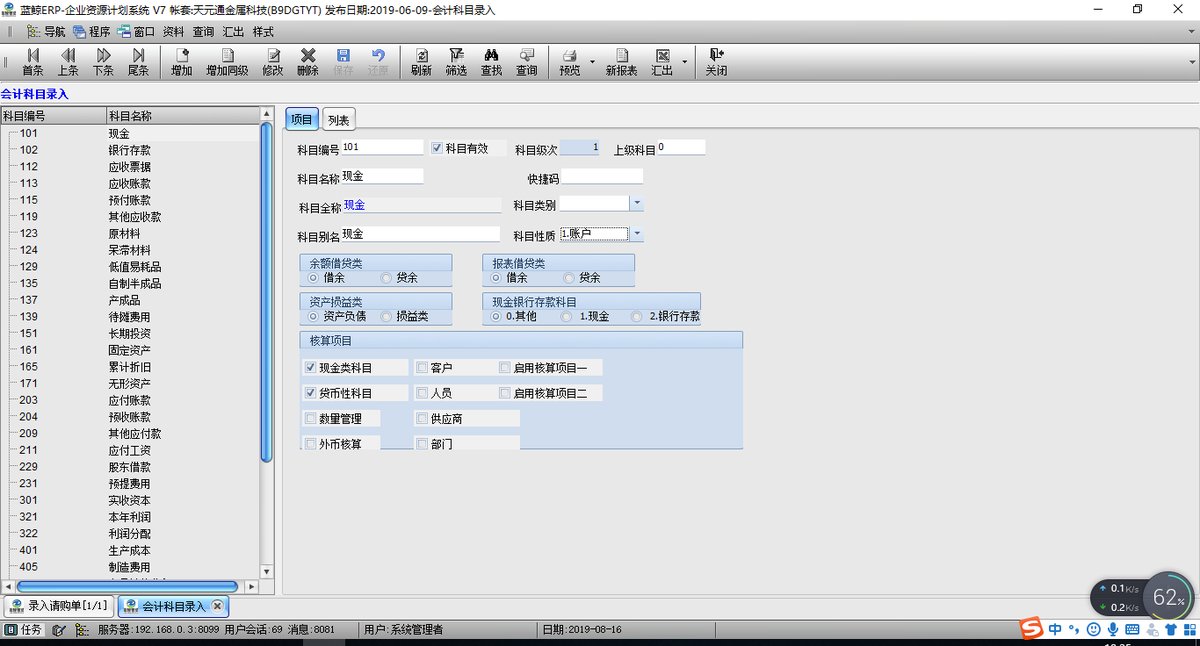Click the 62% performance widget
The height and width of the screenshot is (646, 1200).
pyautogui.click(x=1169, y=599)
